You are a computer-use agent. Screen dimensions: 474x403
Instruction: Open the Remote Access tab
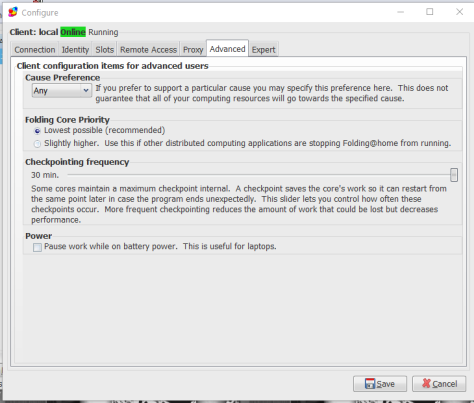148,50
